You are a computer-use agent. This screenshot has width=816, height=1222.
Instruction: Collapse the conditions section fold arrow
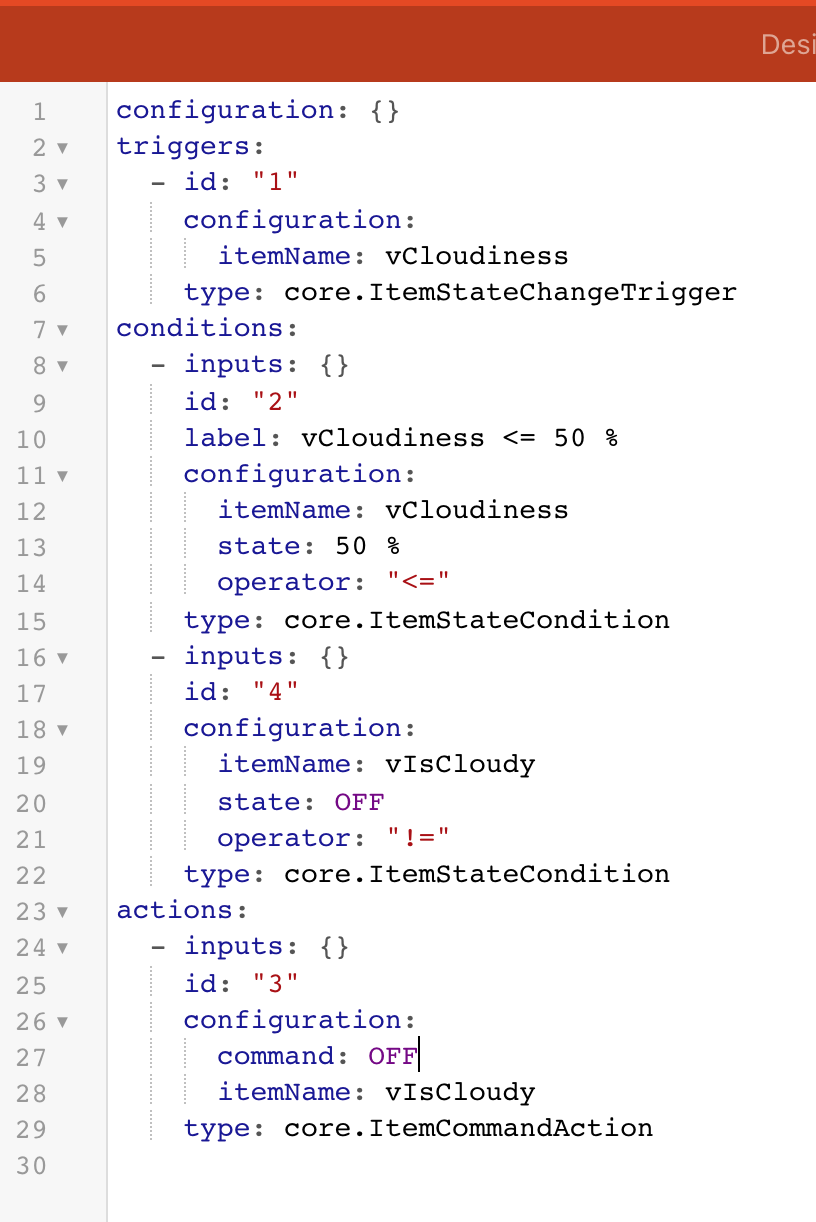[62, 329]
